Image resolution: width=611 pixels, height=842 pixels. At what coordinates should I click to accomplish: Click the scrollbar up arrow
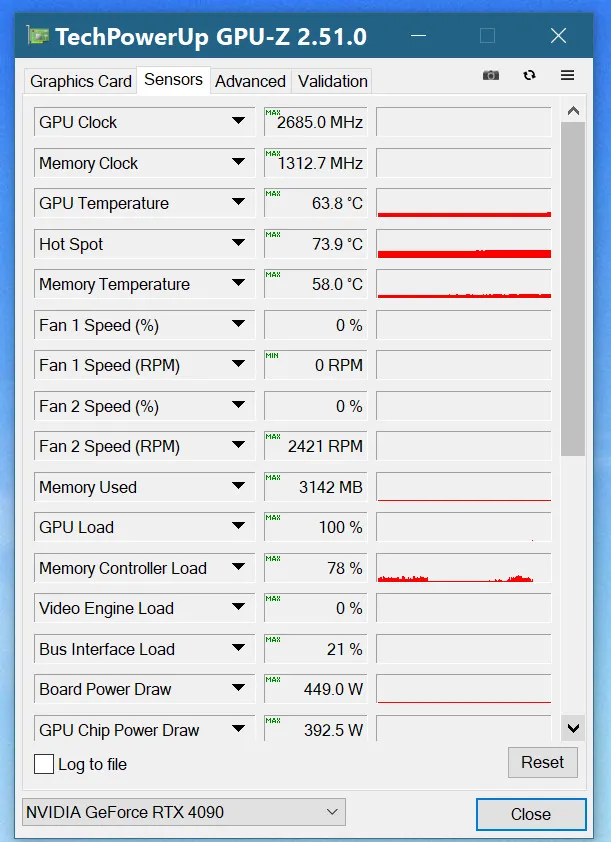pos(573,111)
